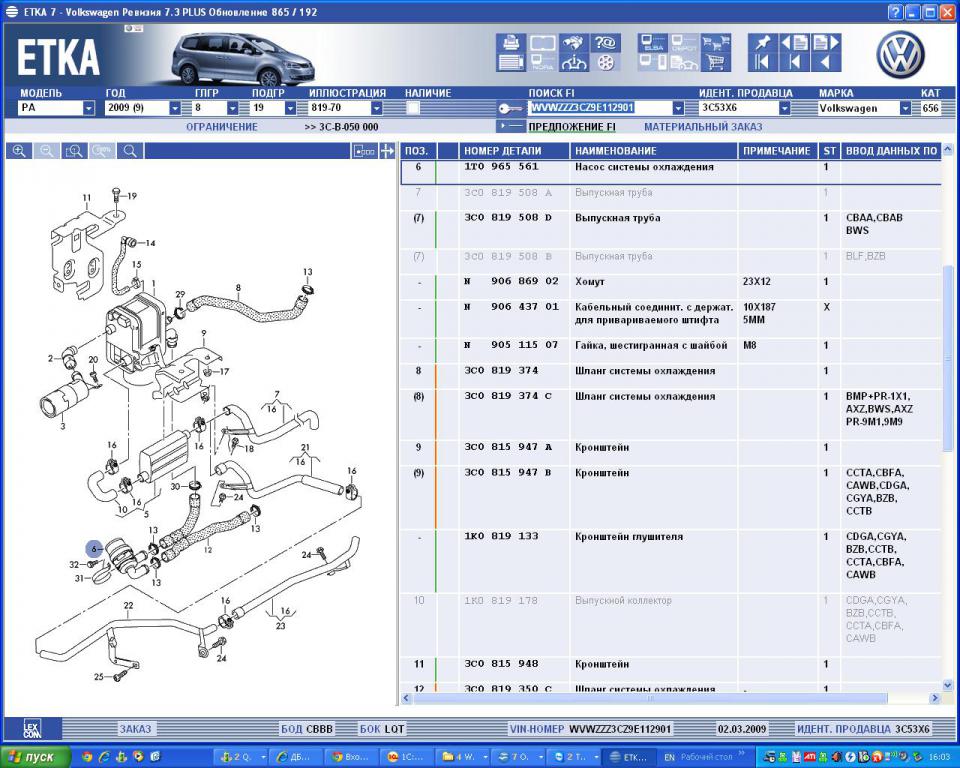Click the Windows Пуск start button

pyautogui.click(x=36, y=757)
